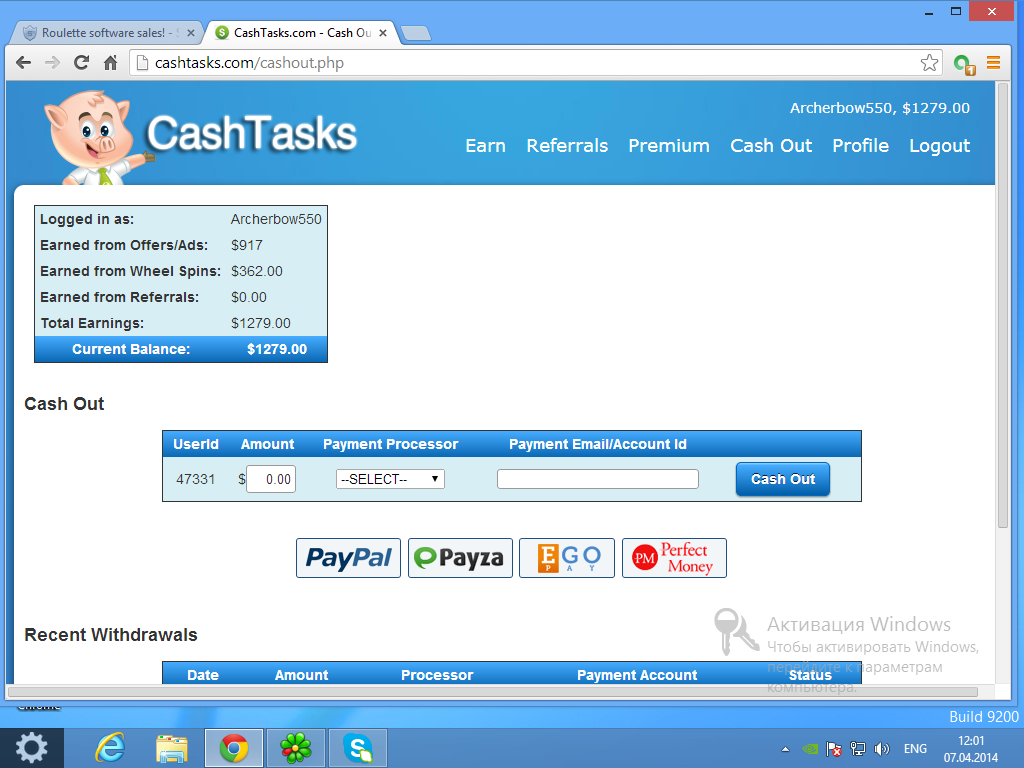Click the UserId value 47331
The height and width of the screenshot is (768, 1024).
coord(195,479)
